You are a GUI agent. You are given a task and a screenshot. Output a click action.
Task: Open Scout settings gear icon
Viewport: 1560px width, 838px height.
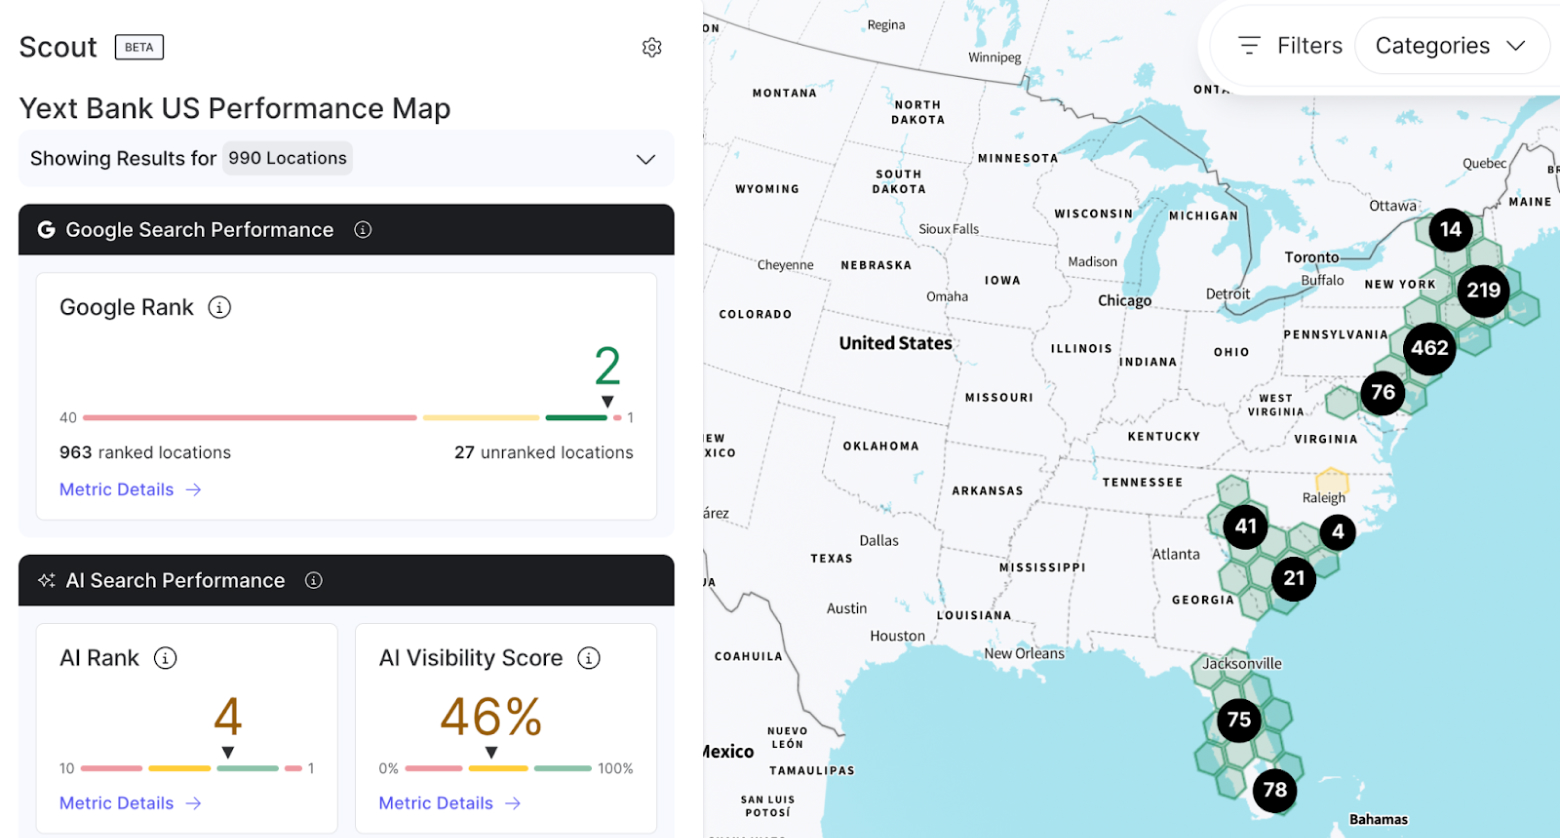652,47
